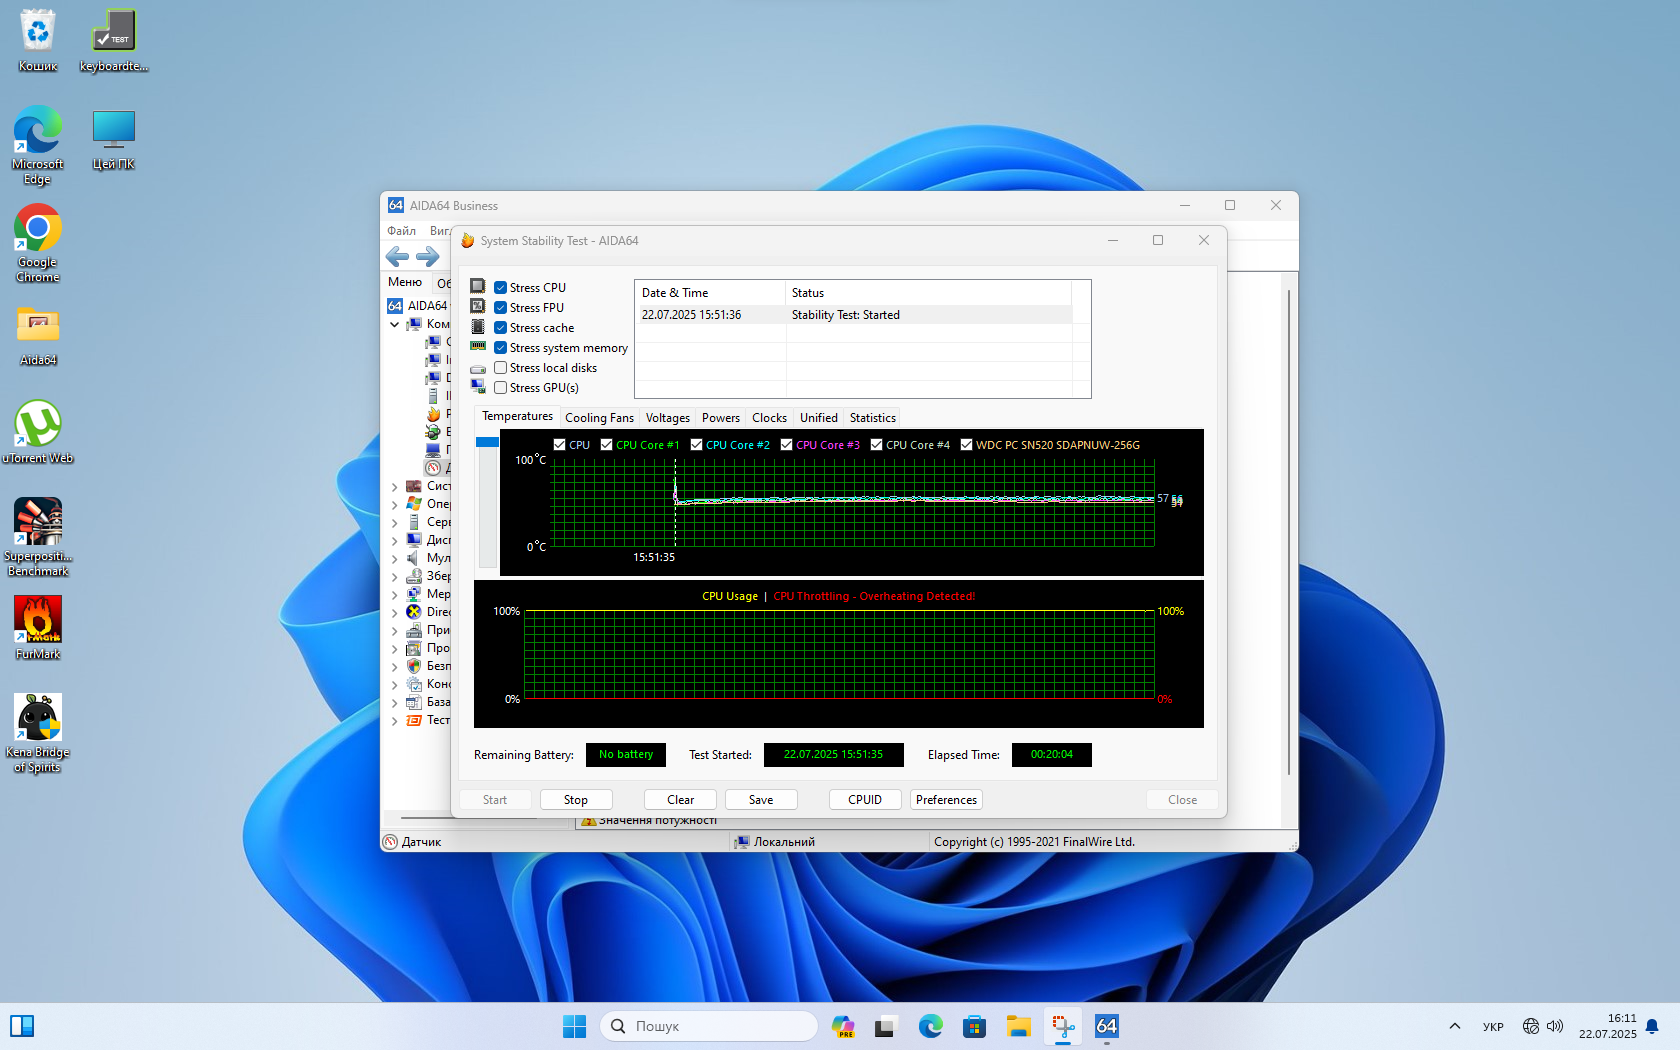1680x1050 pixels.
Task: Open the Preferences dialog
Action: tap(946, 800)
